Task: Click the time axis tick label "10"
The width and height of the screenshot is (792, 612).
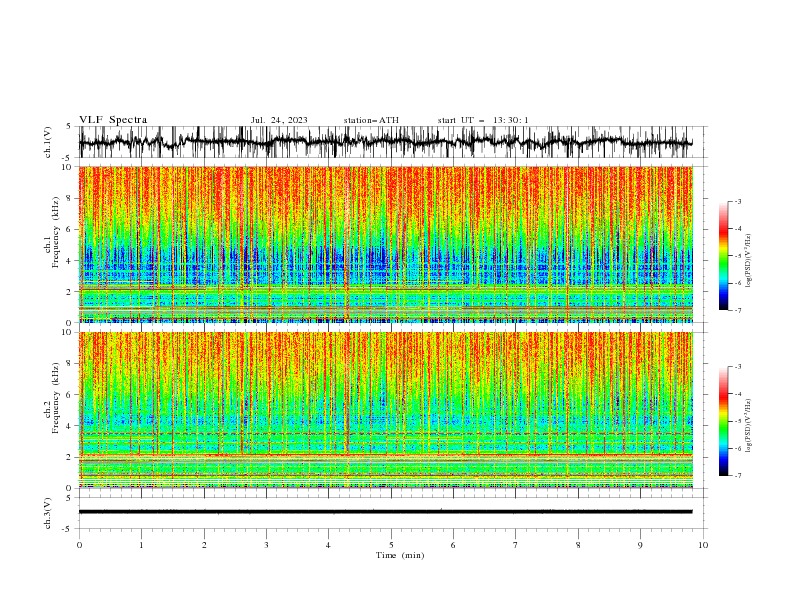Action: pyautogui.click(x=703, y=545)
